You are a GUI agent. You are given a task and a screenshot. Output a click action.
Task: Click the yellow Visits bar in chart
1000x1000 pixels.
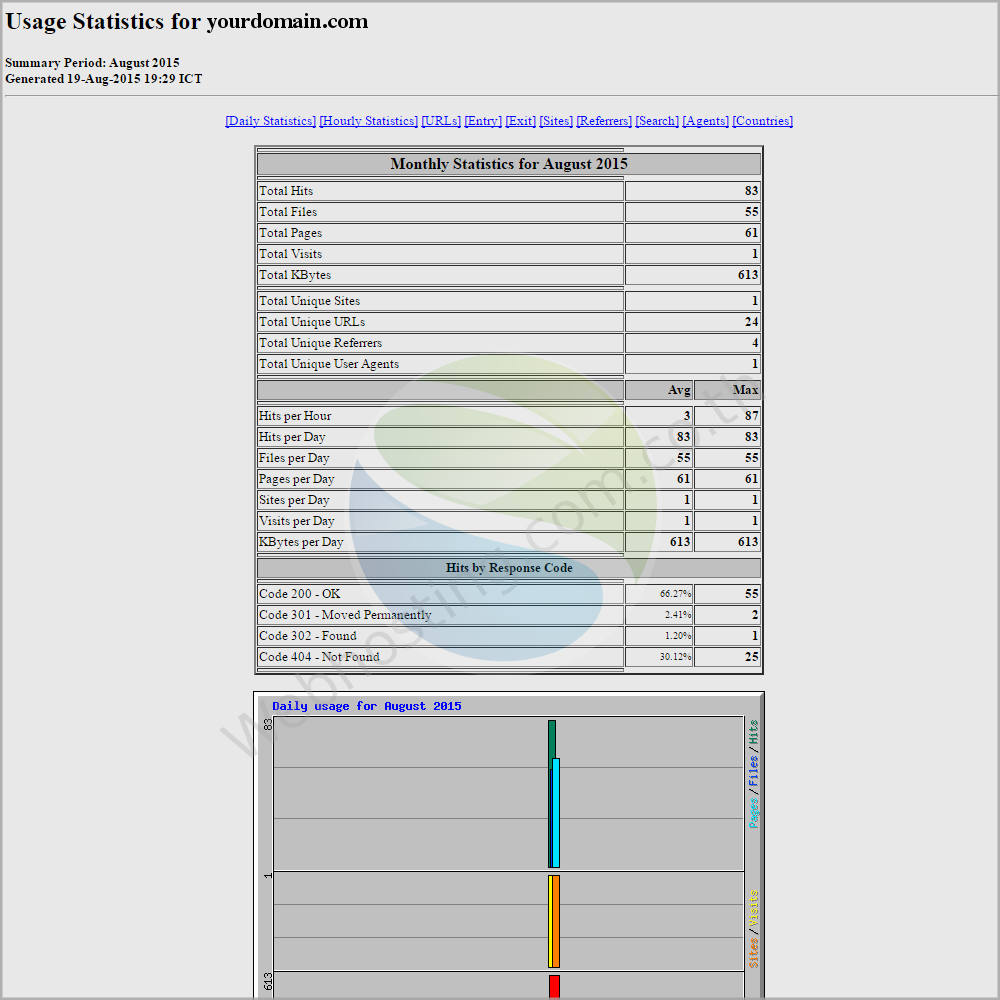[550, 922]
